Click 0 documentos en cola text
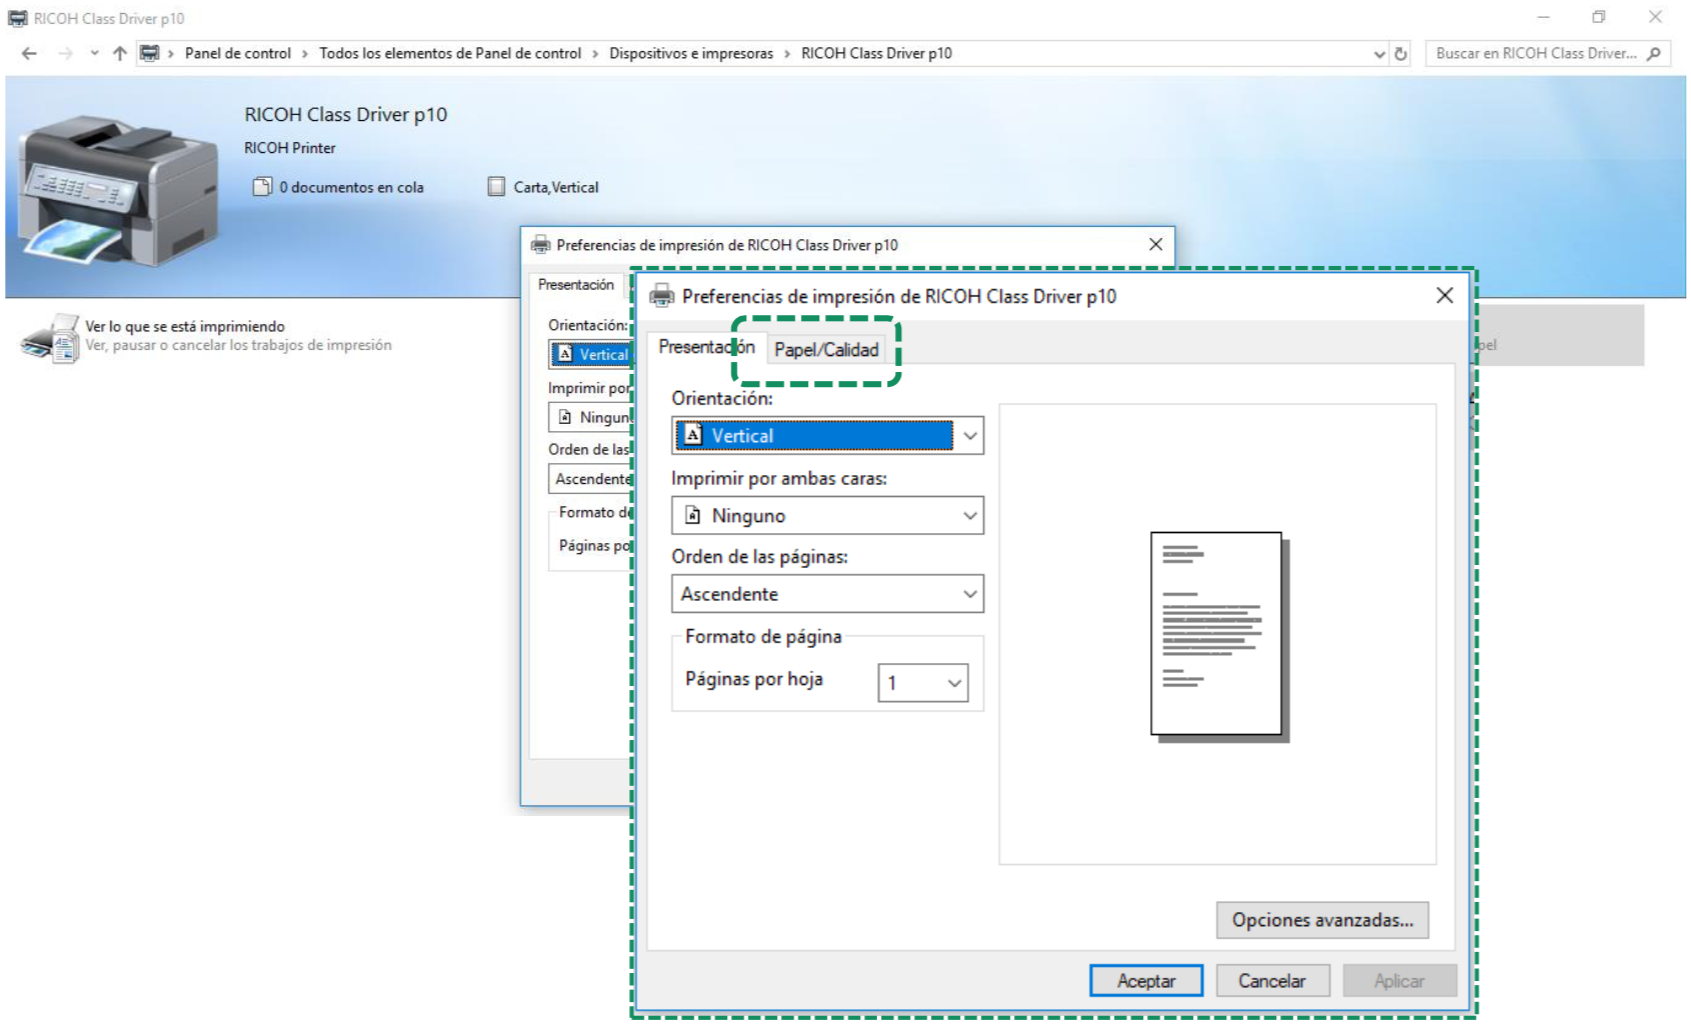 [351, 187]
